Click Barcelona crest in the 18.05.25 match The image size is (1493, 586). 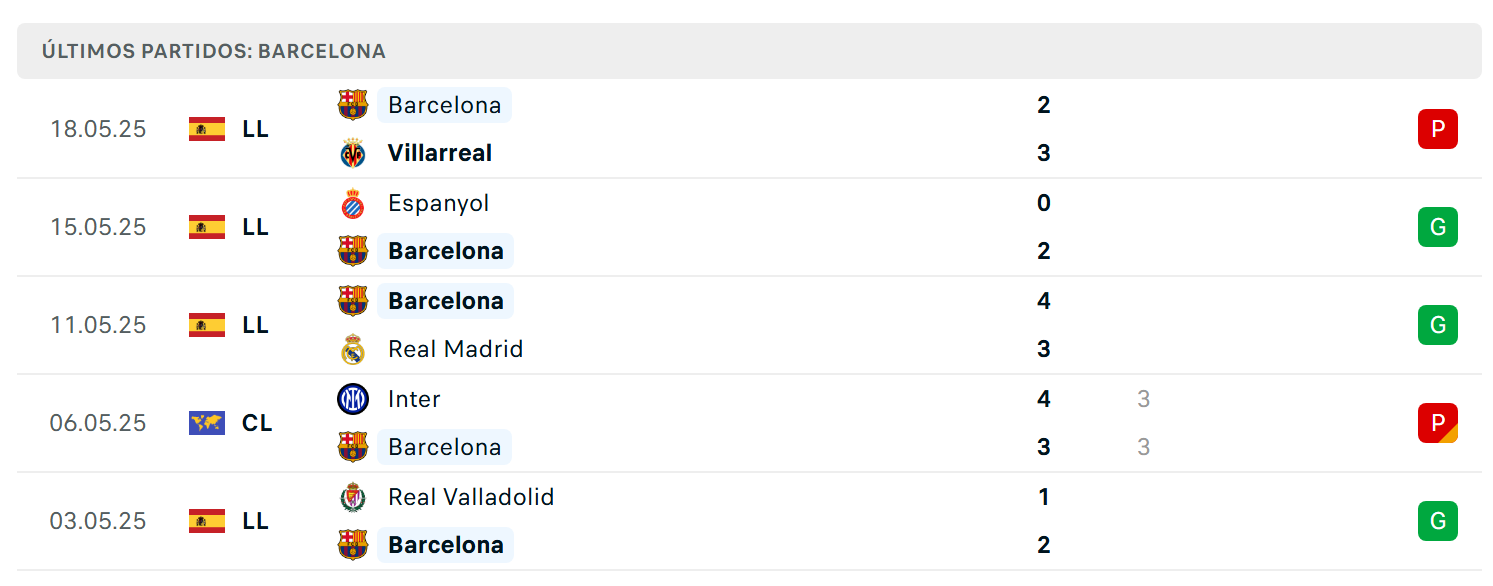click(353, 105)
